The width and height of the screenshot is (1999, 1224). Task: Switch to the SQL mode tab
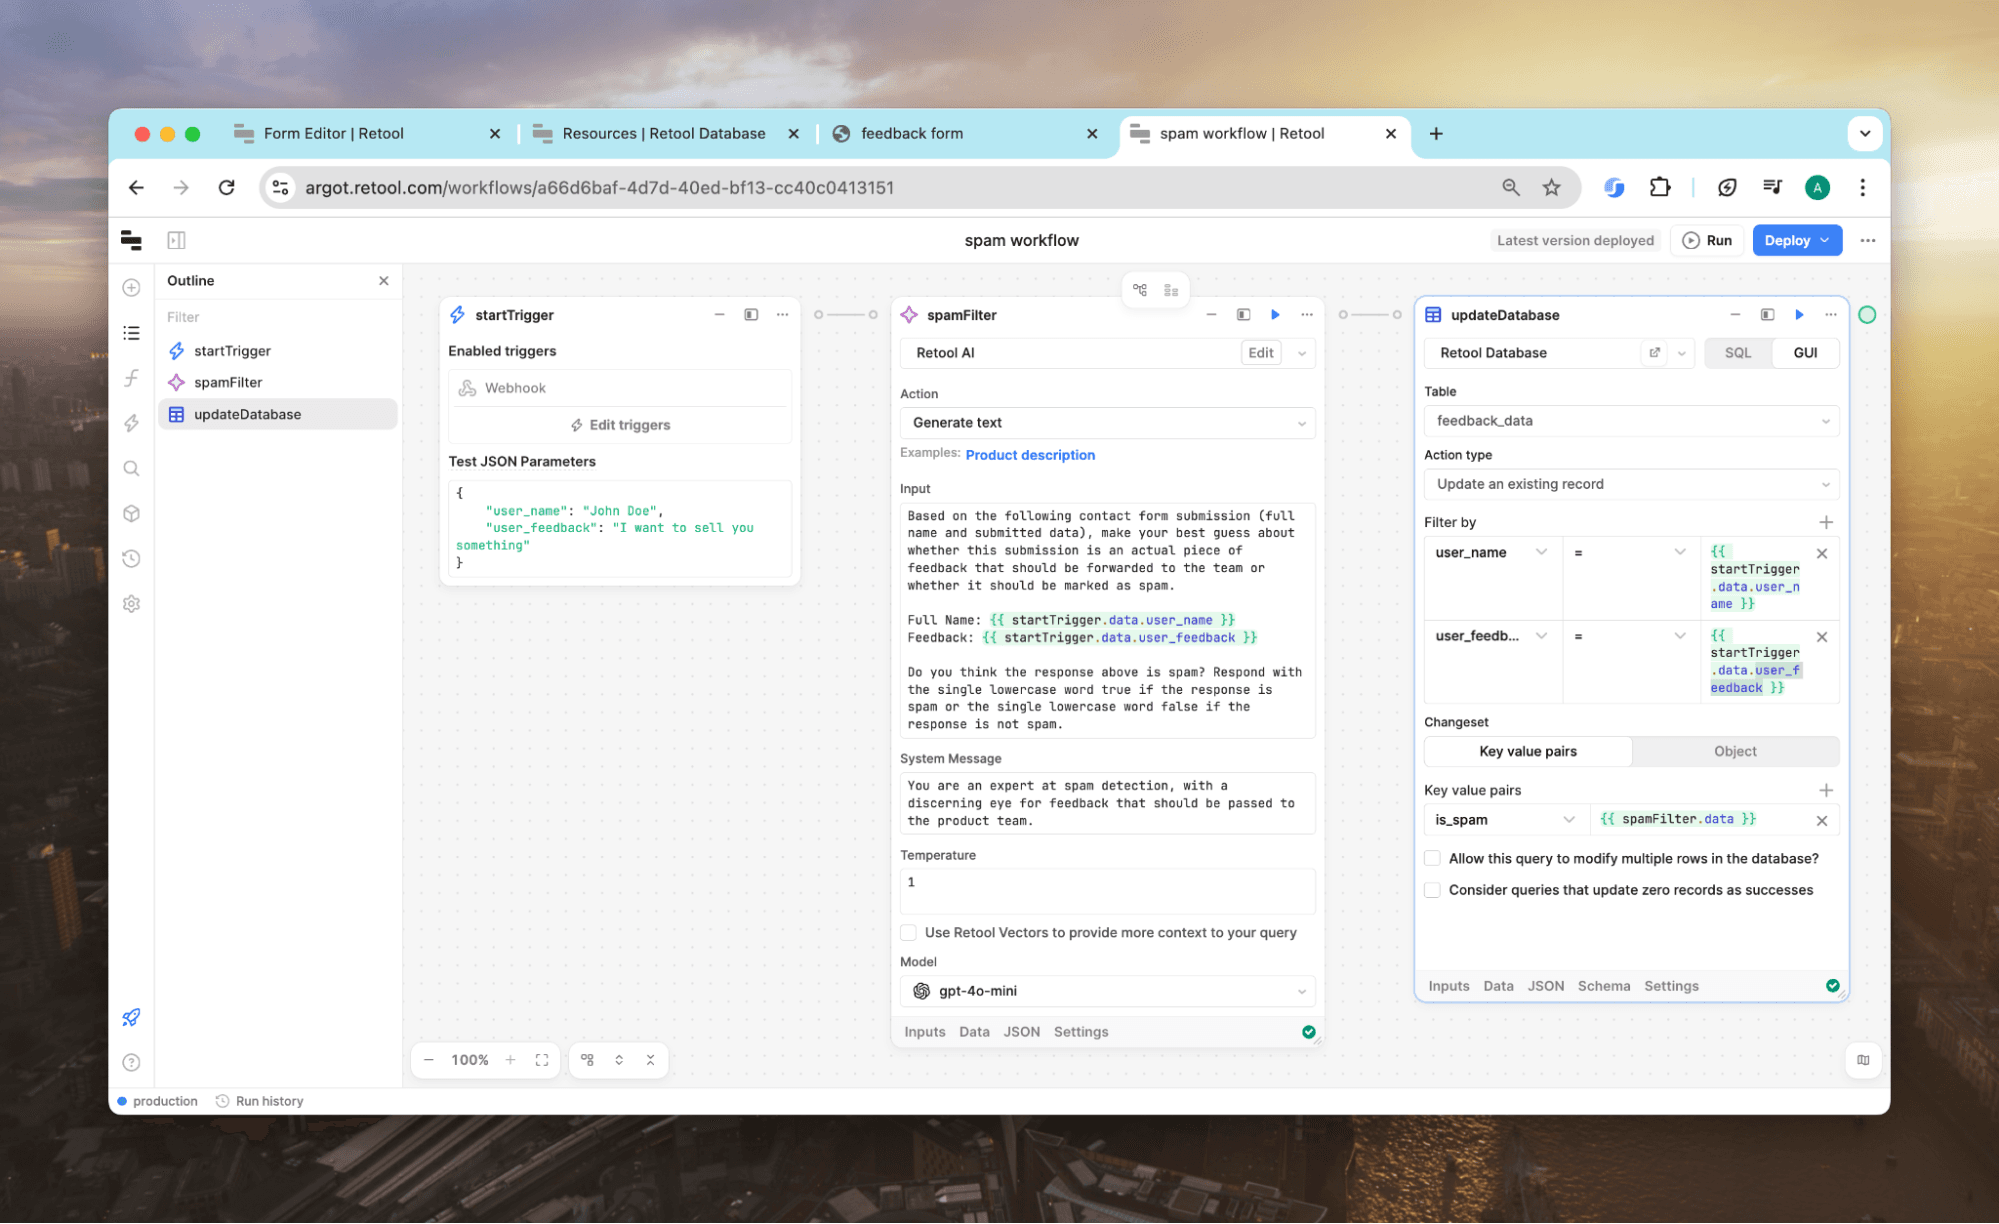(x=1737, y=353)
